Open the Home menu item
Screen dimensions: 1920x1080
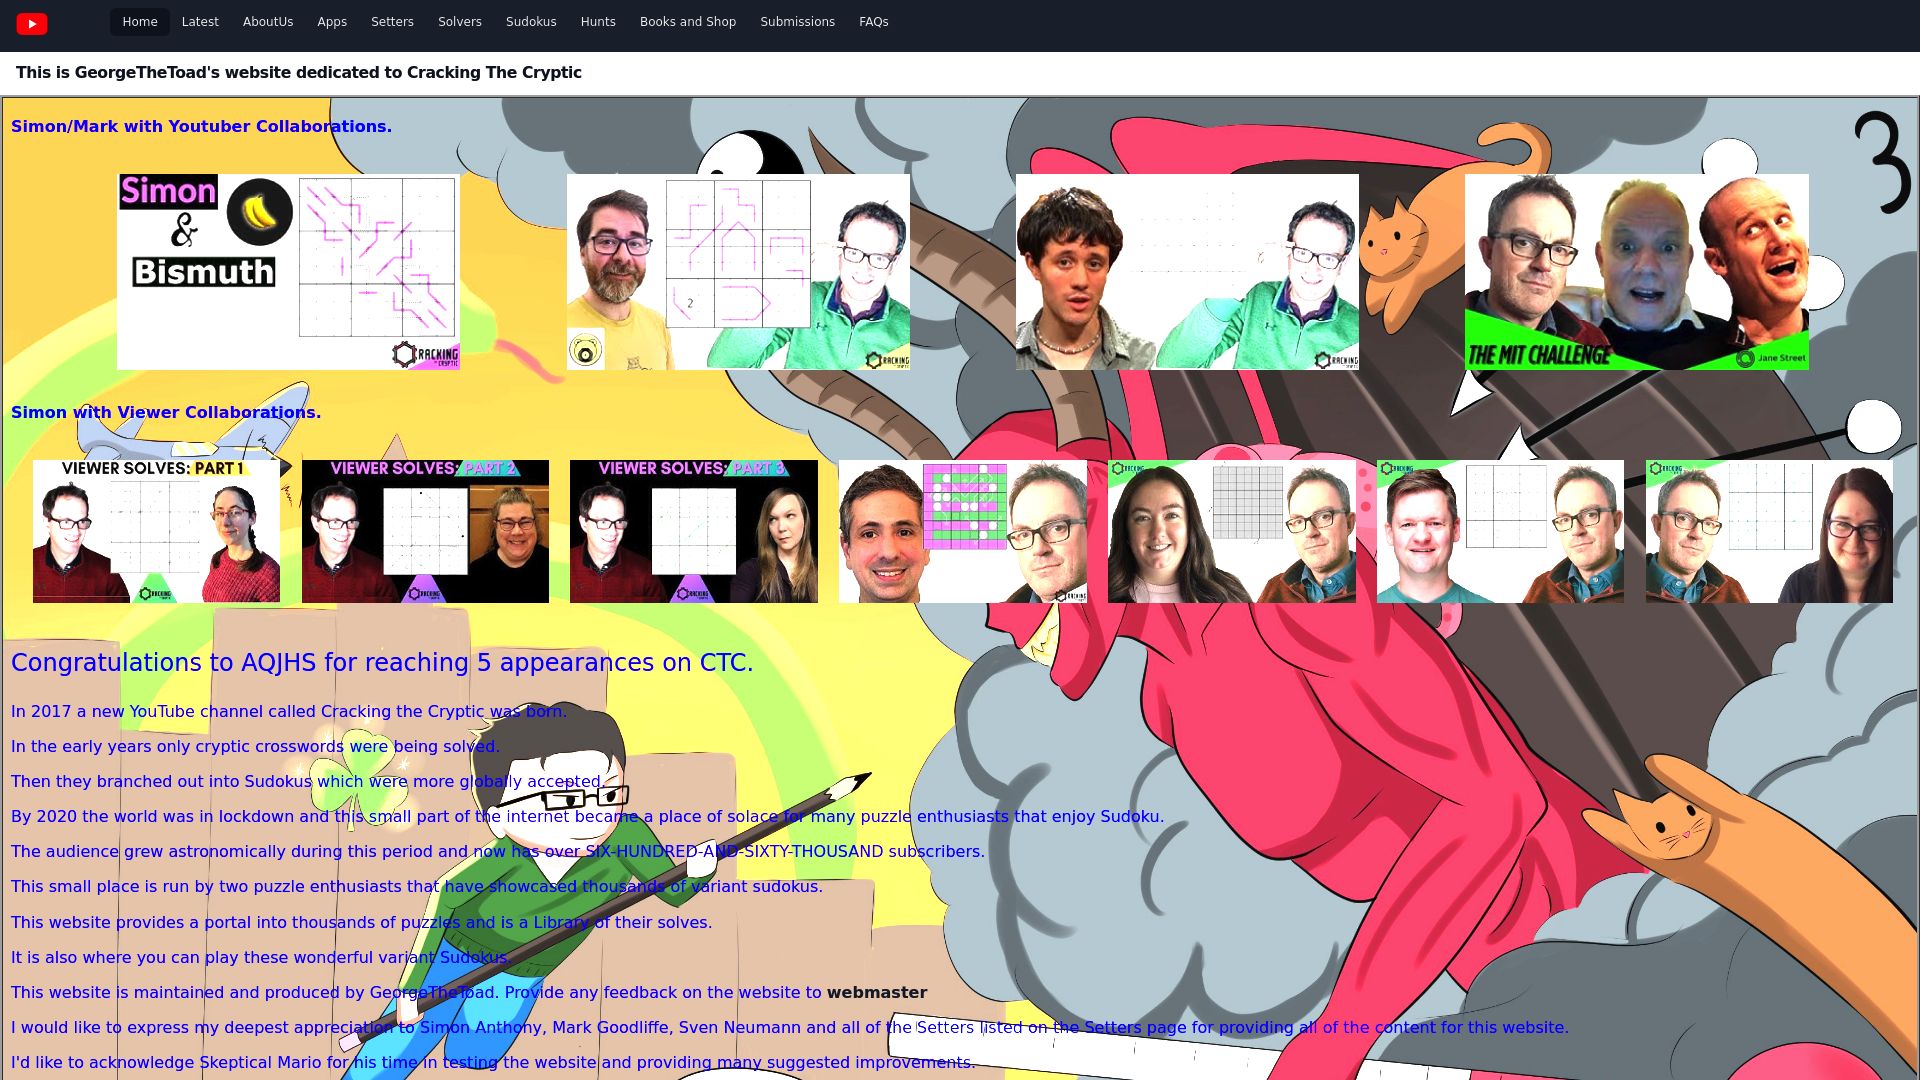pyautogui.click(x=140, y=22)
